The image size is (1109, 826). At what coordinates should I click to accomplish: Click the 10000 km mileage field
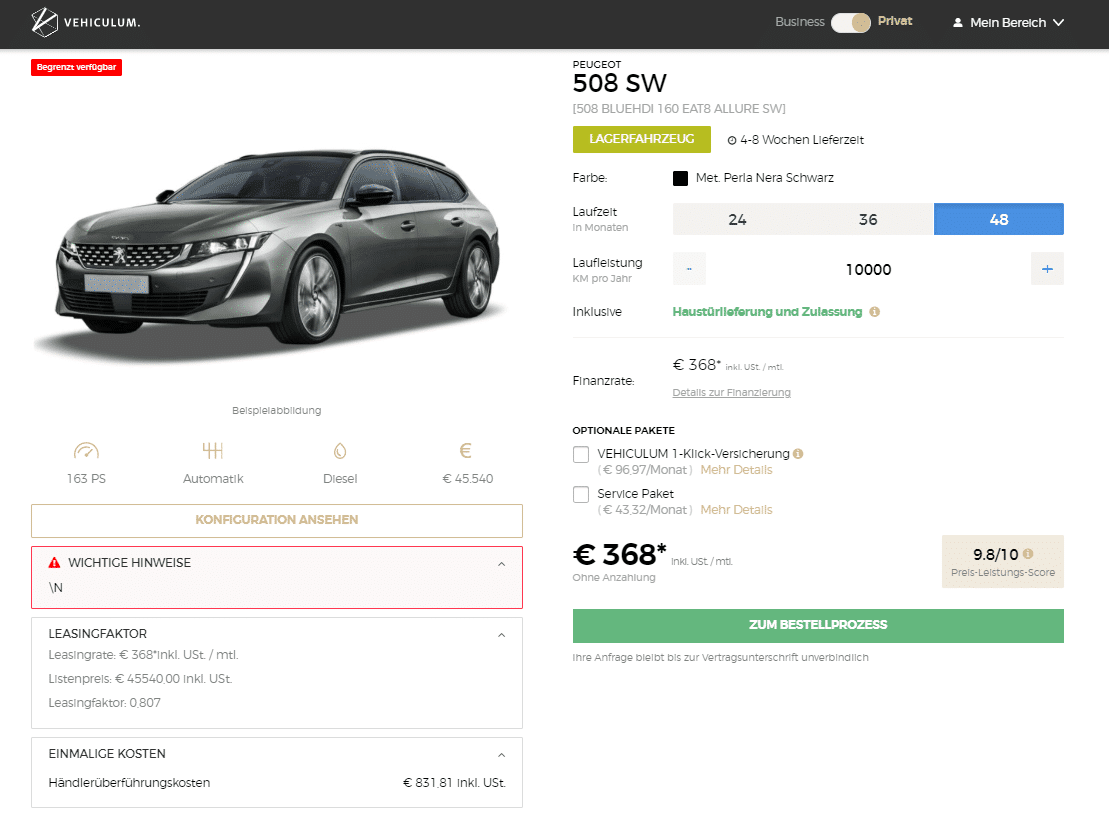pos(869,269)
